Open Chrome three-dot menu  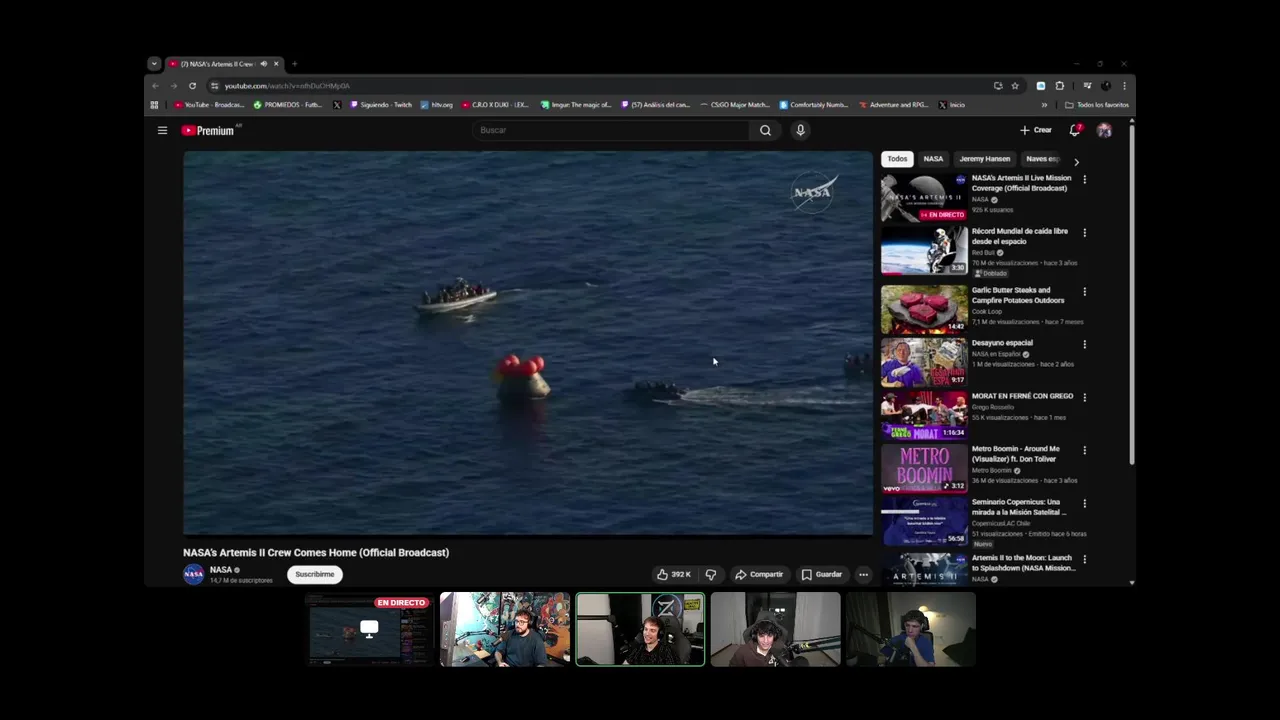pos(1124,86)
